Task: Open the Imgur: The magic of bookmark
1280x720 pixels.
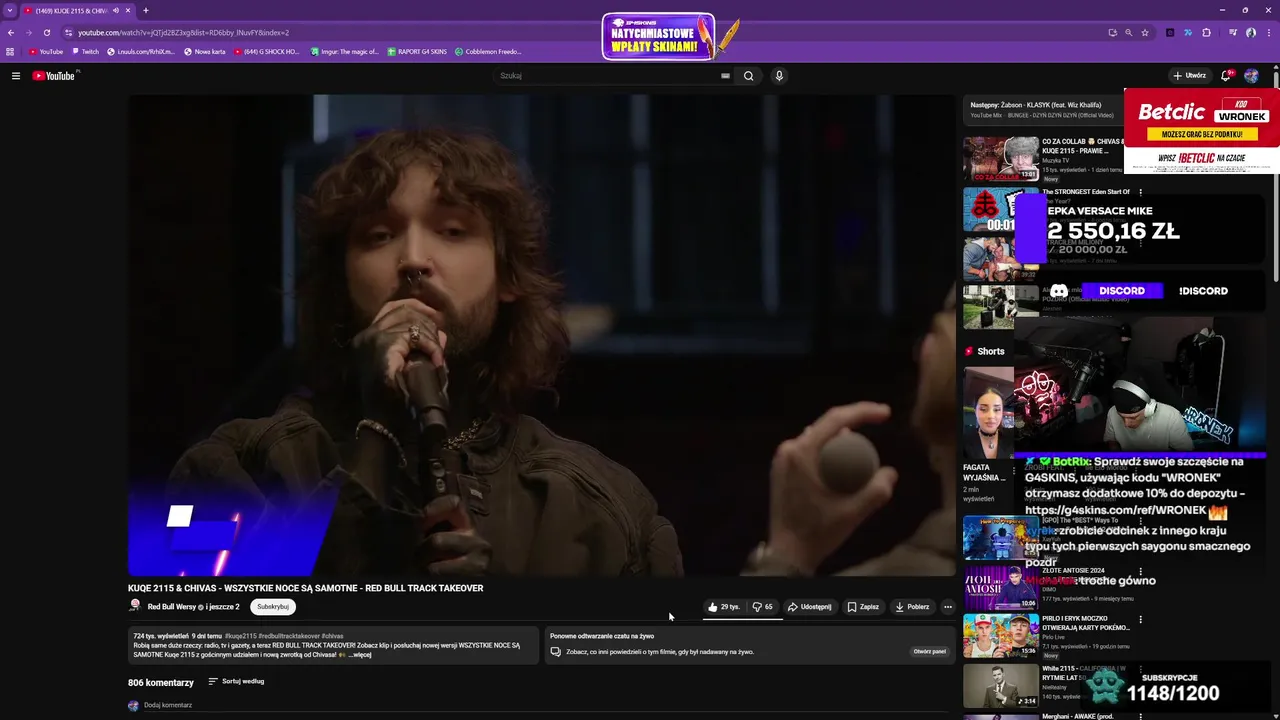Action: click(344, 52)
